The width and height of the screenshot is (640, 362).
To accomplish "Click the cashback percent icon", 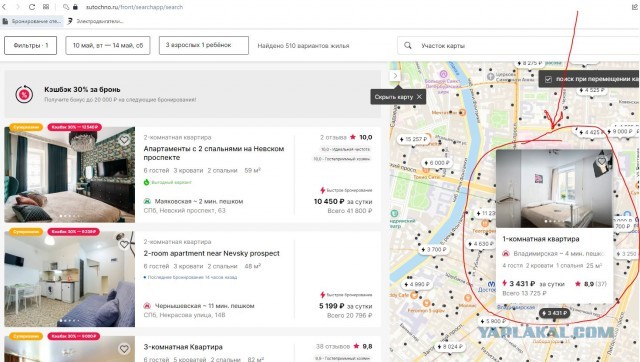I will click(24, 95).
